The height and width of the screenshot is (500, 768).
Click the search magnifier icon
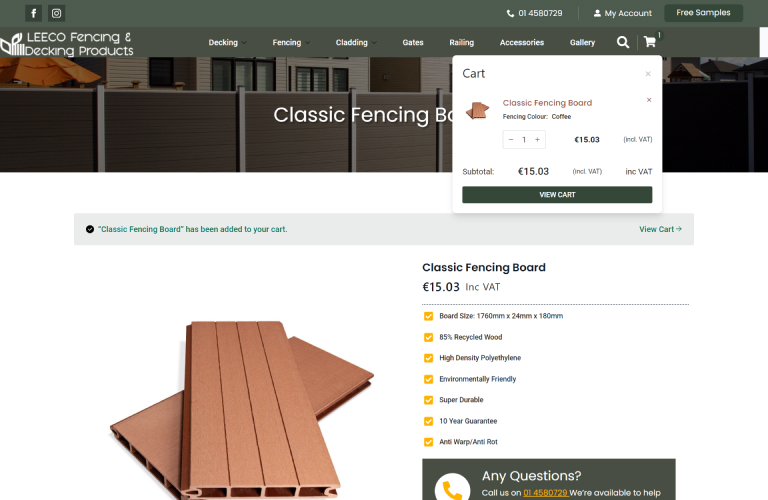623,42
